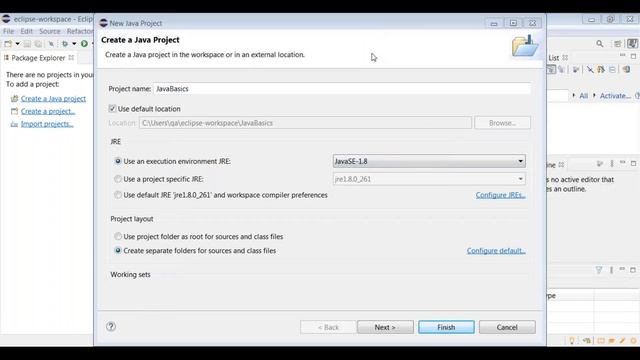Click the last Task List toolbar icon

point(627,70)
